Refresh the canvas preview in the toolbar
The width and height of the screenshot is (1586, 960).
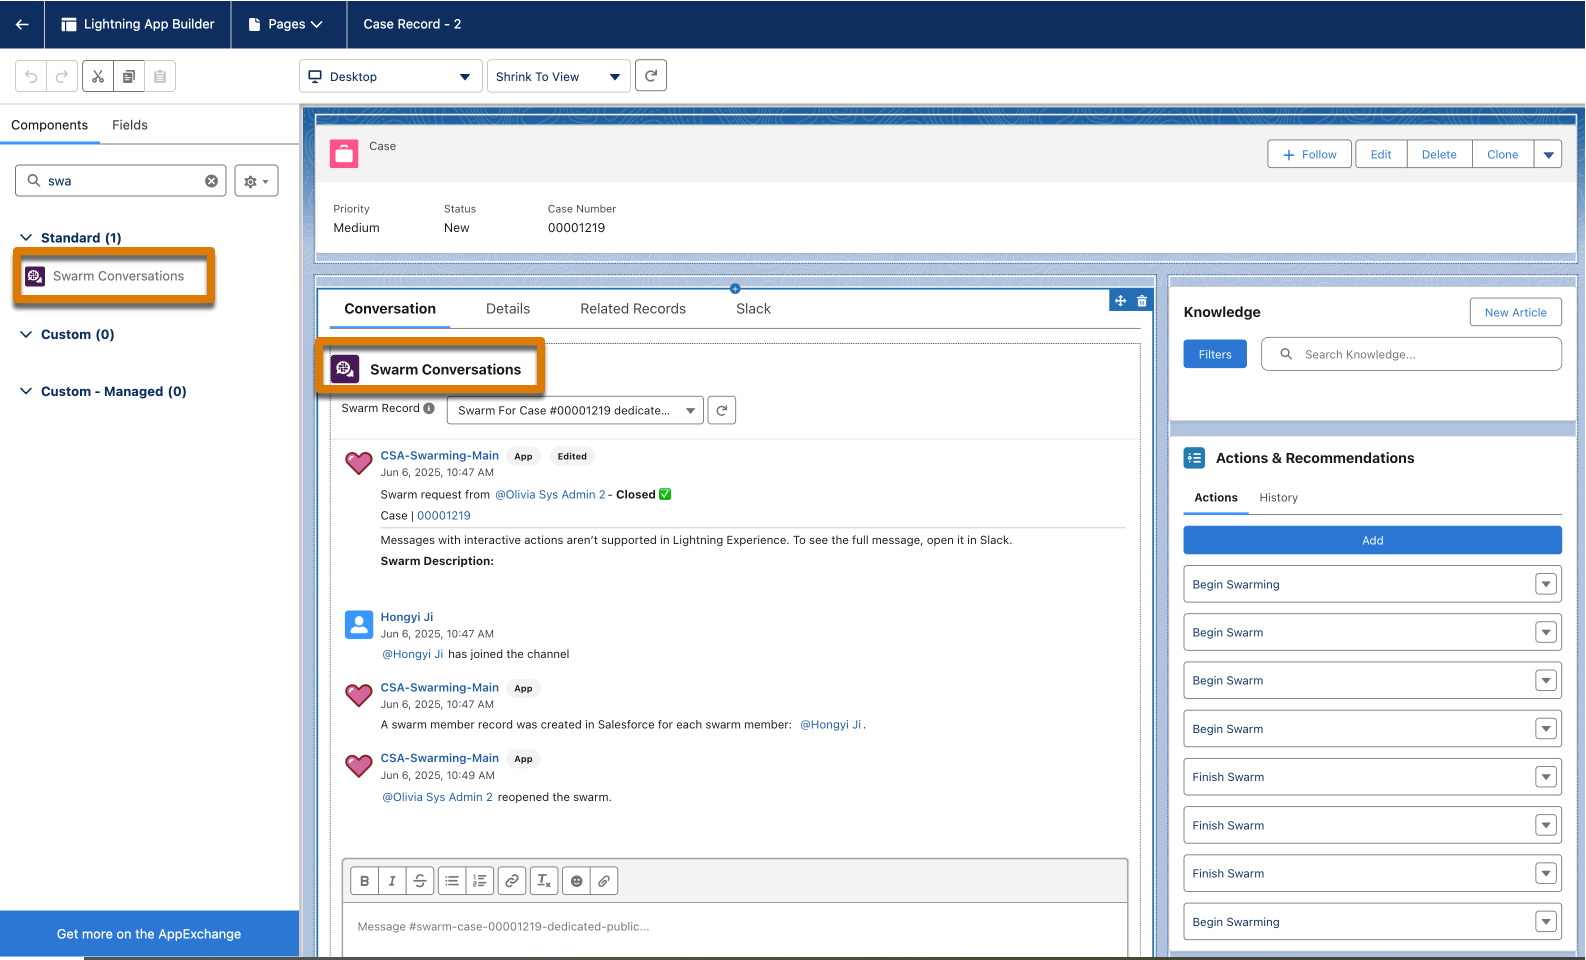point(651,76)
